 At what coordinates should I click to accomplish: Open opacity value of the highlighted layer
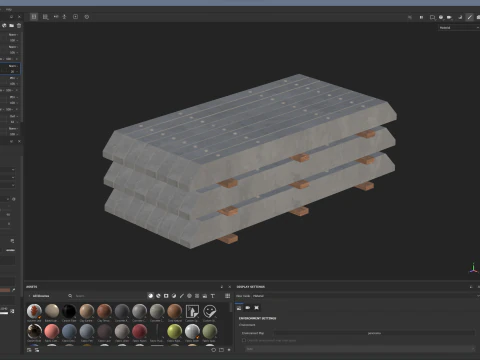[x=13, y=72]
